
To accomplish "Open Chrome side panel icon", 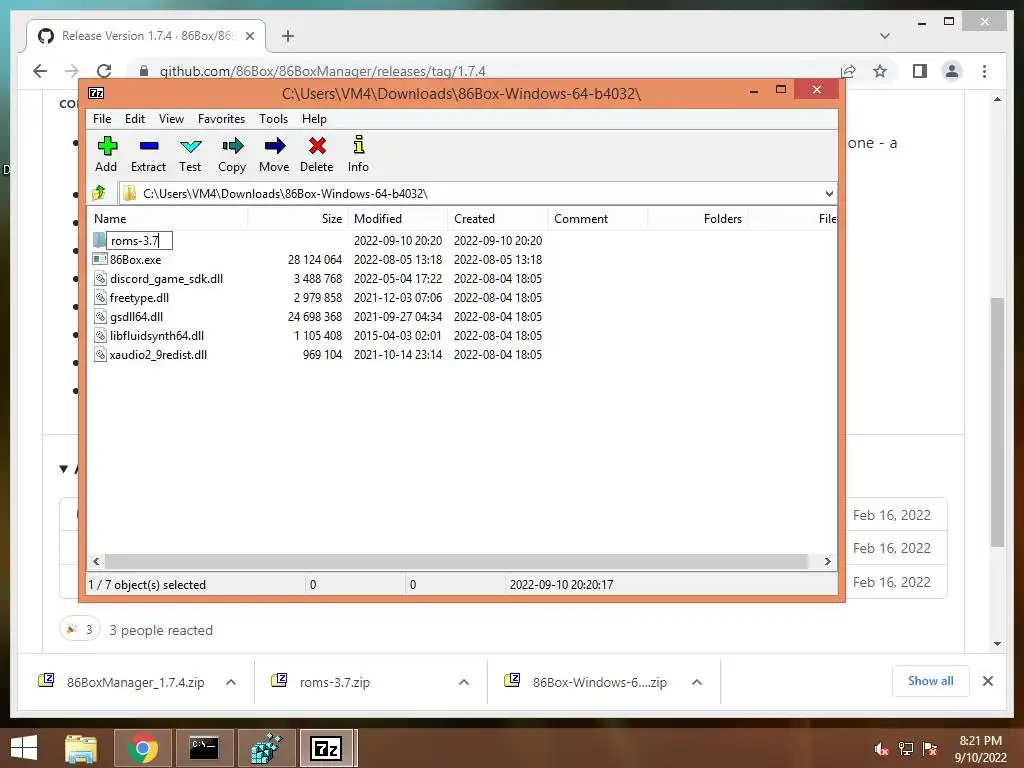I will point(920,71).
